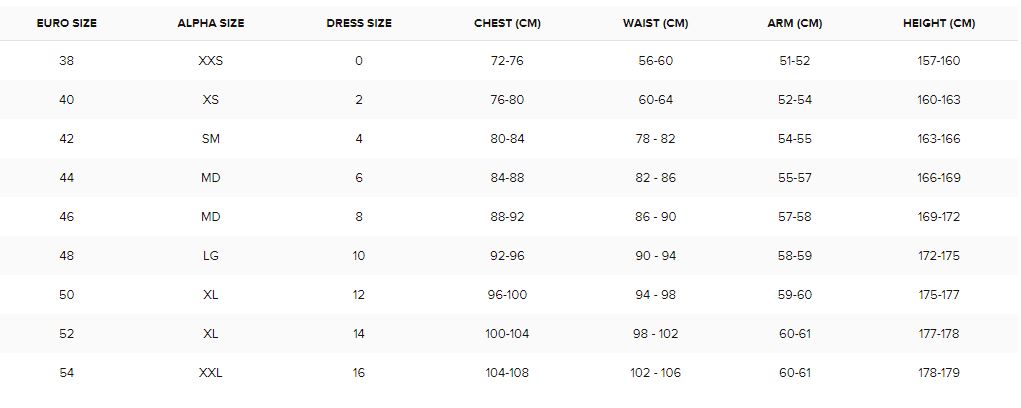Select the ARM (CM) column header
The width and height of the screenshot is (1021, 408).
click(795, 22)
